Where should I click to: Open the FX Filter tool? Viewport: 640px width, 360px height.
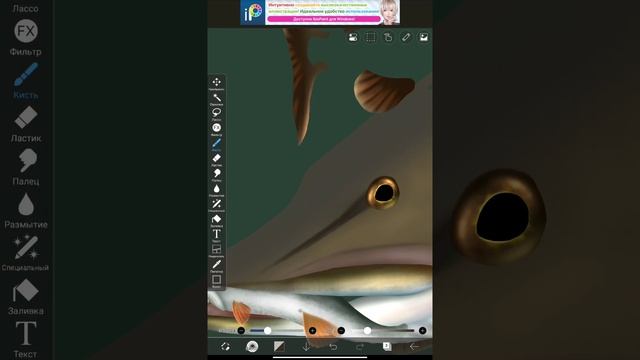pyautogui.click(x=216, y=129)
